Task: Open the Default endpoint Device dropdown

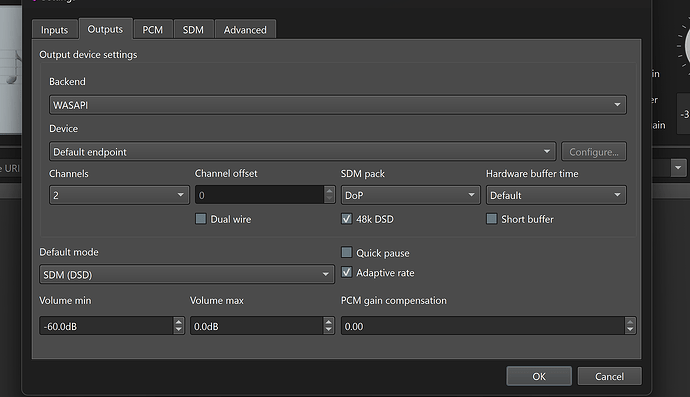Action: tap(302, 151)
